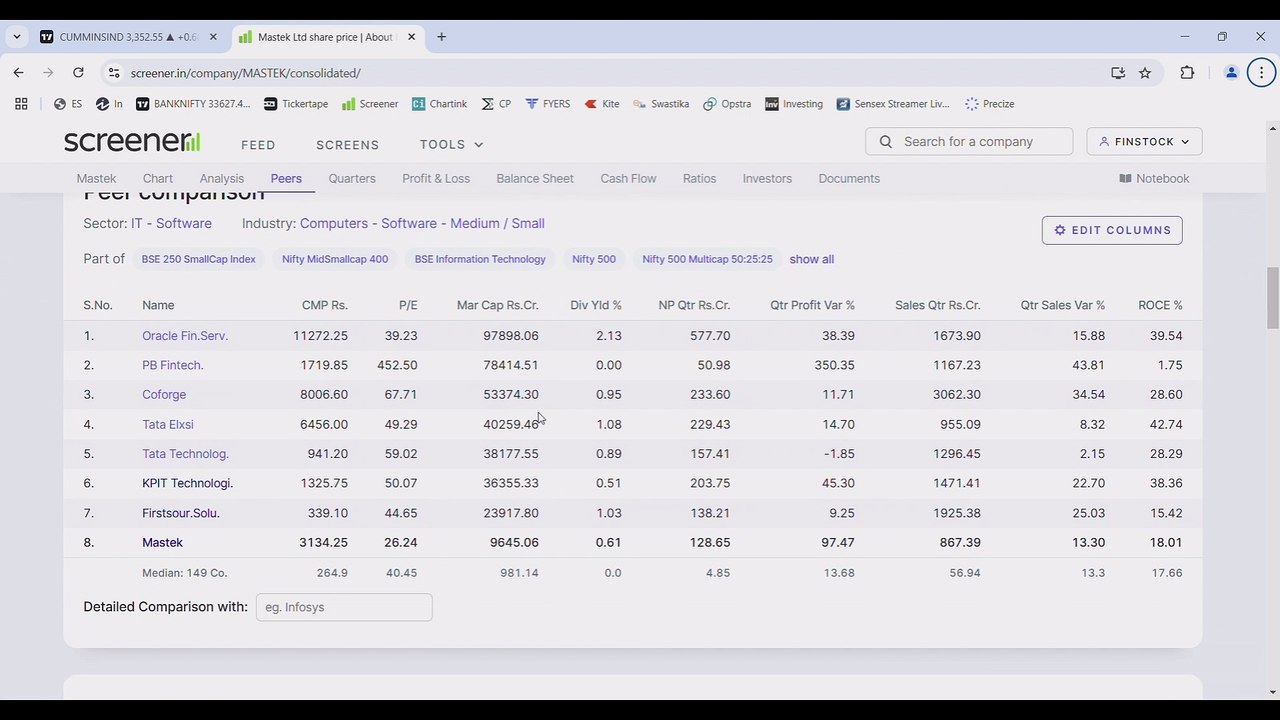
Task: Switch to the Profit & Loss tab
Action: (x=436, y=178)
